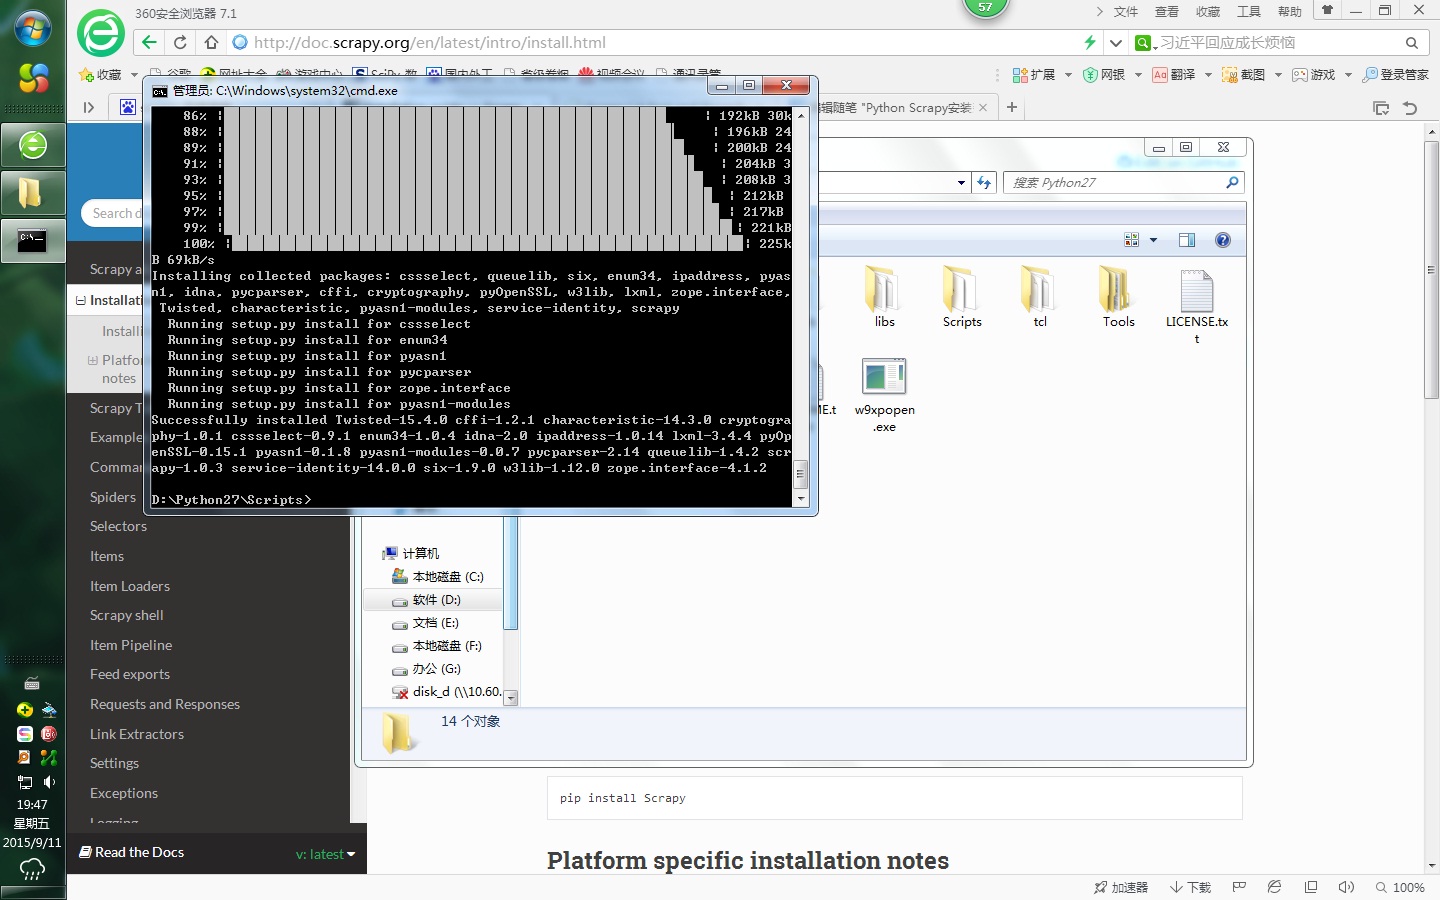Click the restore closed tab undo icon
The height and width of the screenshot is (900, 1440).
(x=1410, y=108)
